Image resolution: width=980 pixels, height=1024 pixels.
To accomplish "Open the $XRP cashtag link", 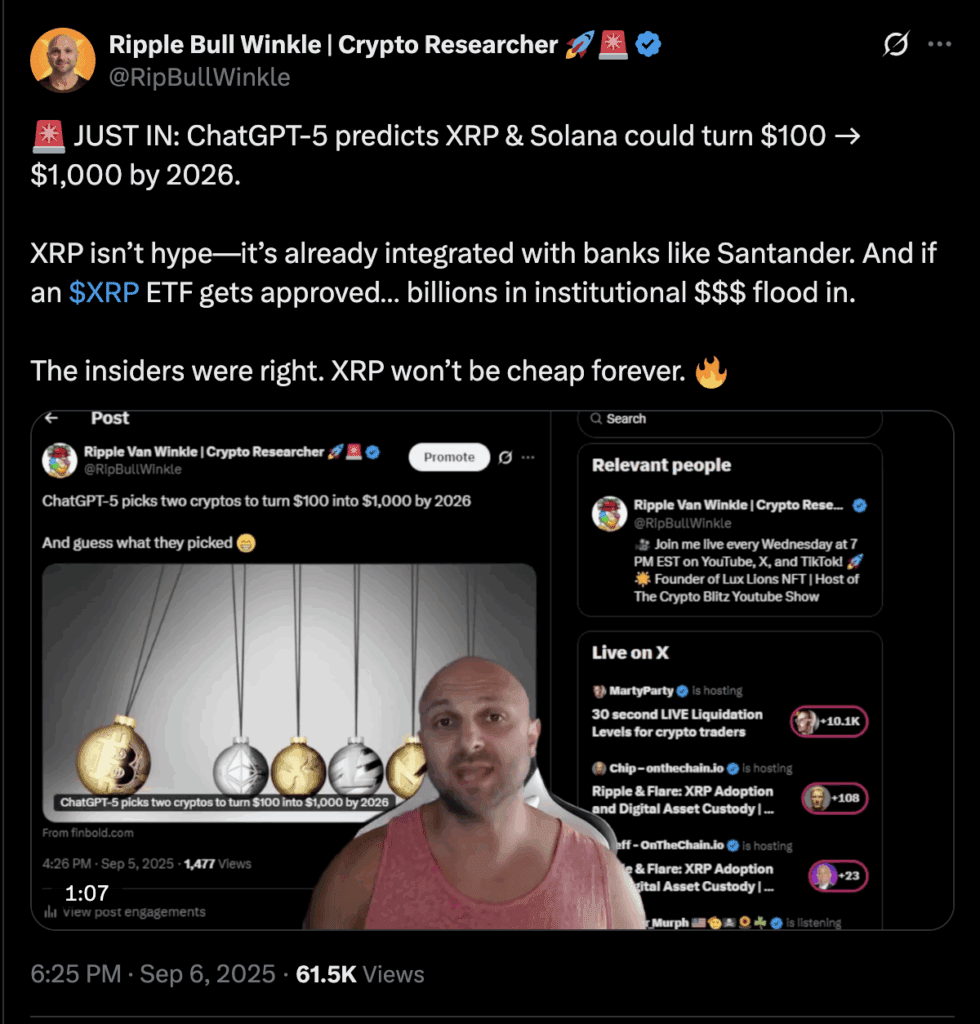I will 104,293.
